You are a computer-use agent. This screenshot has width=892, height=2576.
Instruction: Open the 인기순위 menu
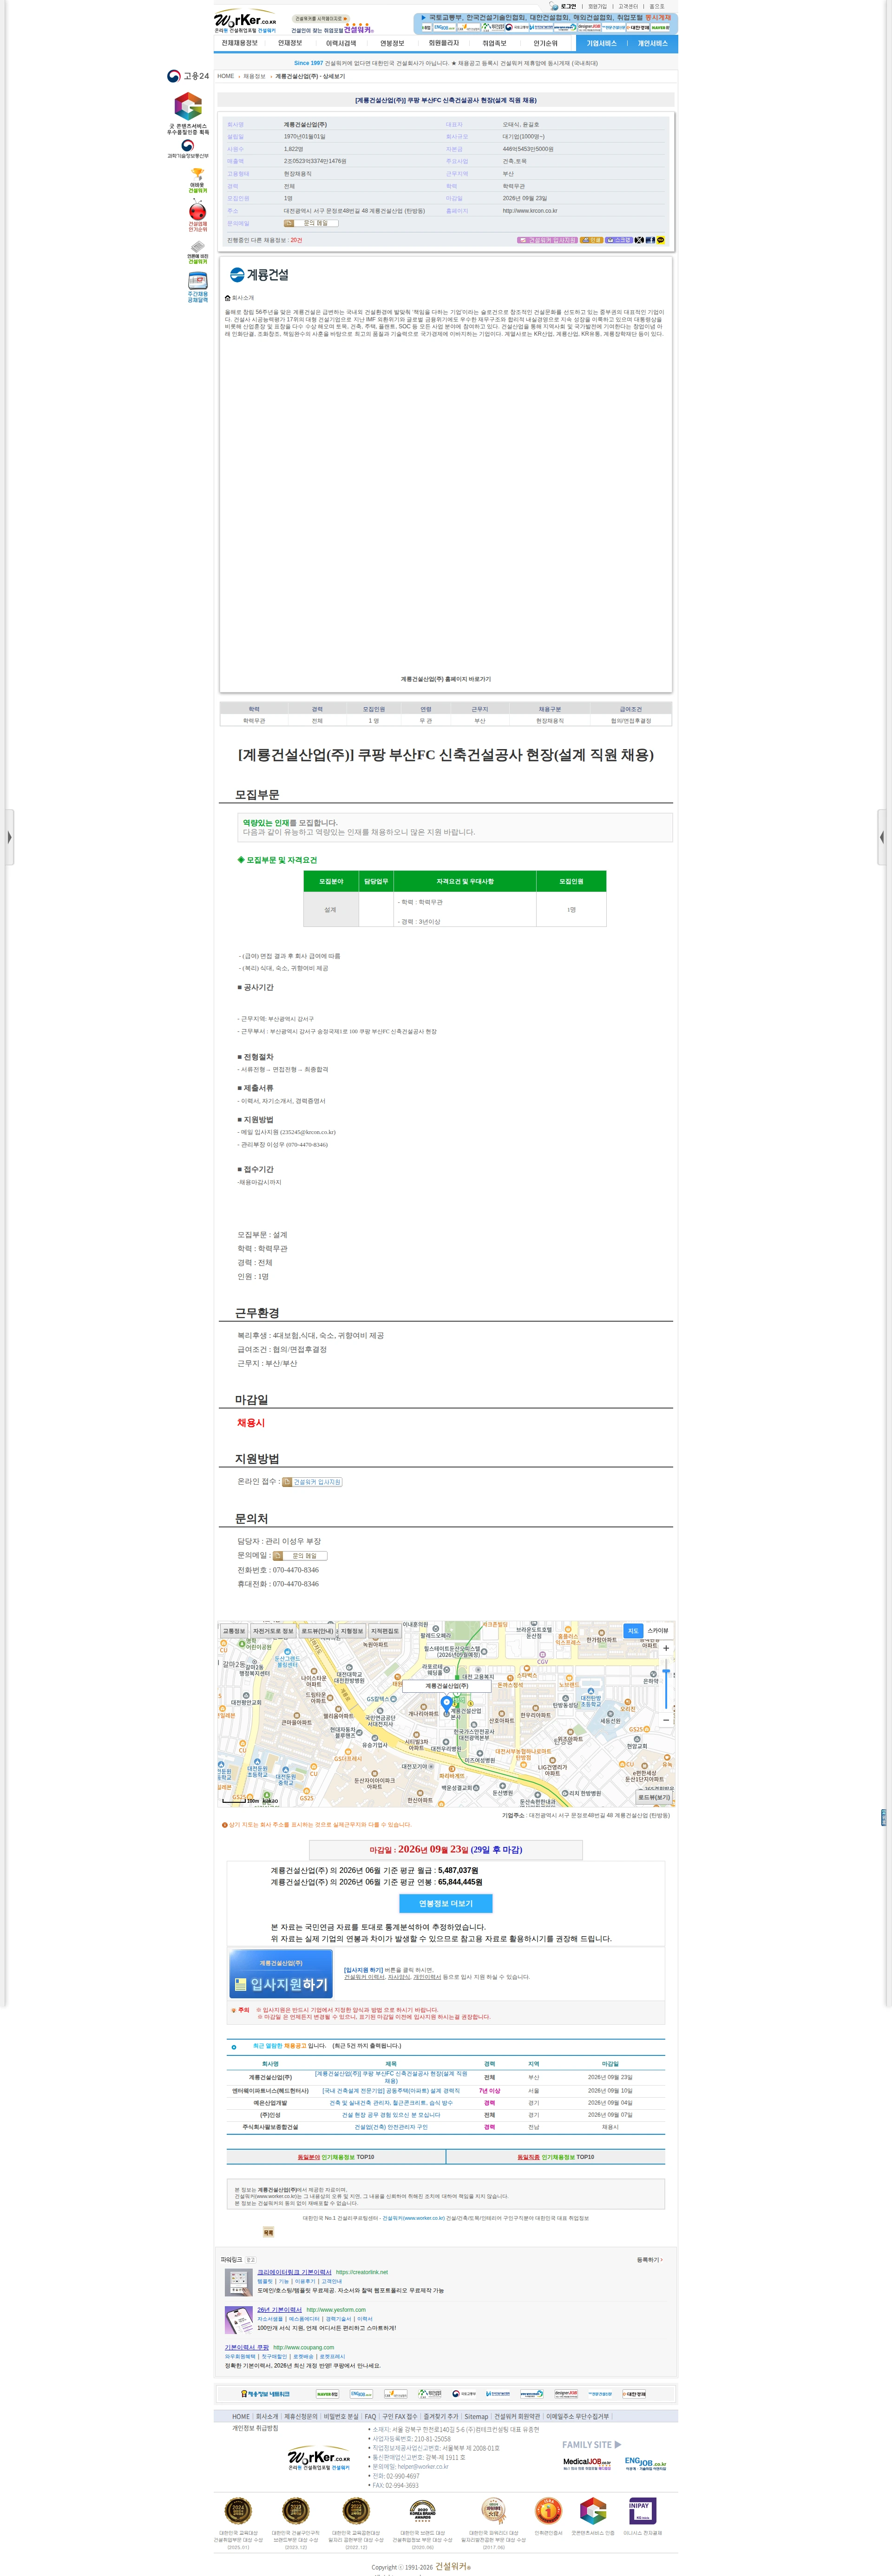[x=545, y=44]
